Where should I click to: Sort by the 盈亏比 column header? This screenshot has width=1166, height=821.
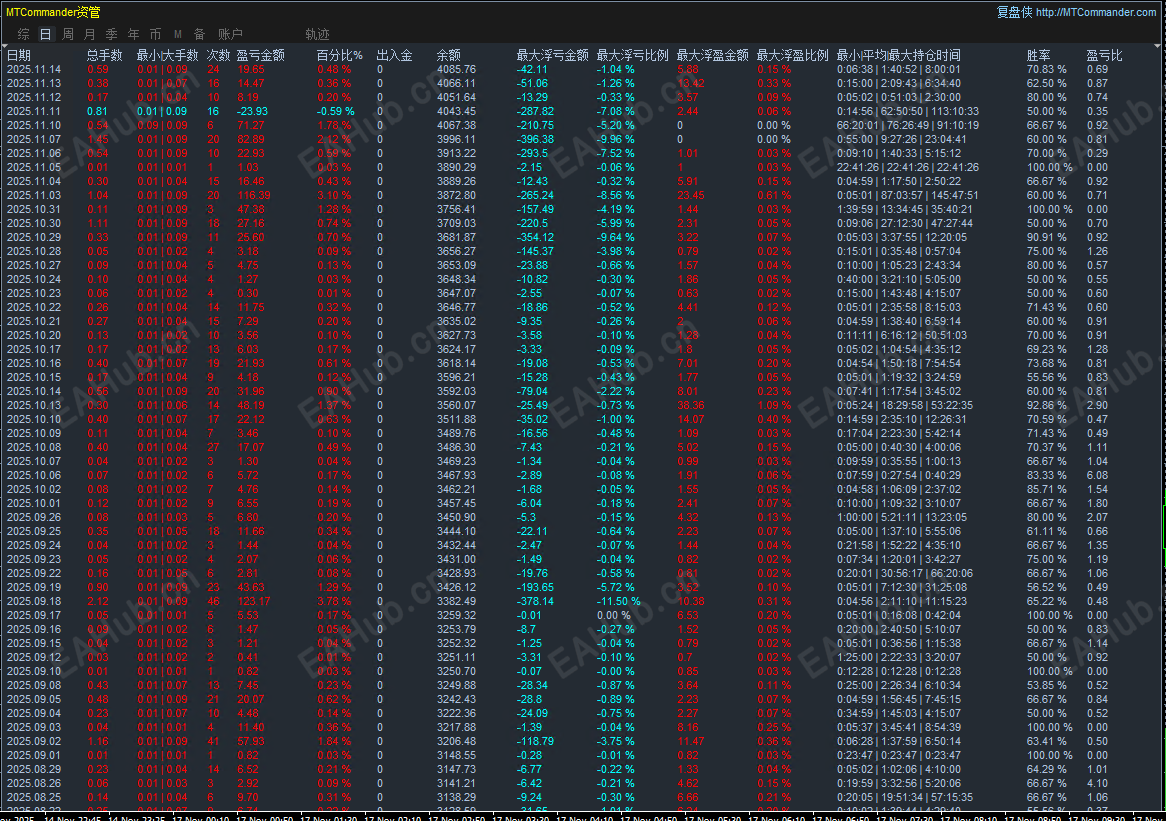point(1104,55)
